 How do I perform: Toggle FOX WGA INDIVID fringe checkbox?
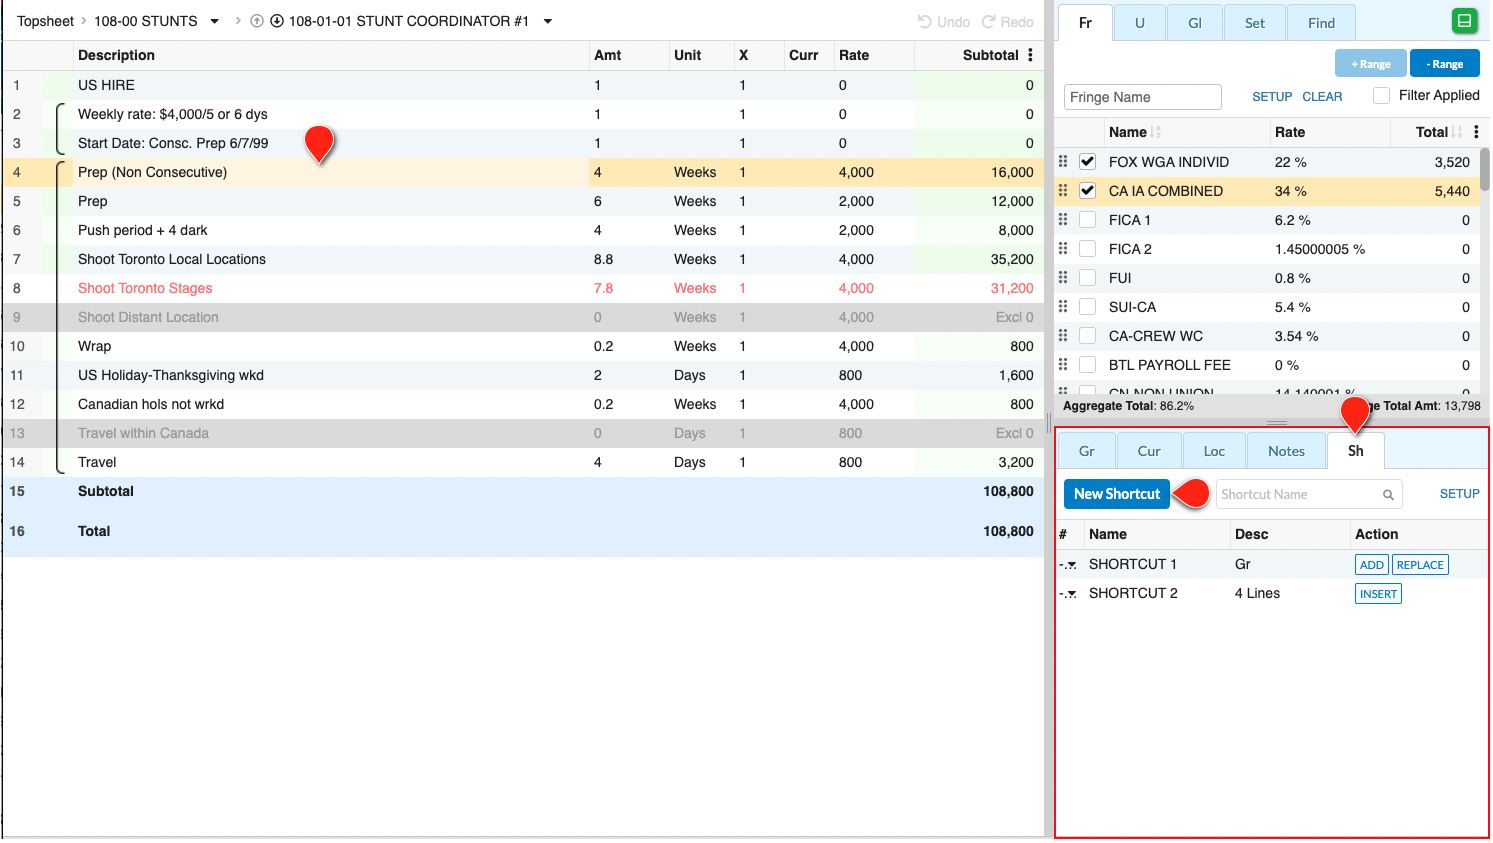click(x=1088, y=161)
